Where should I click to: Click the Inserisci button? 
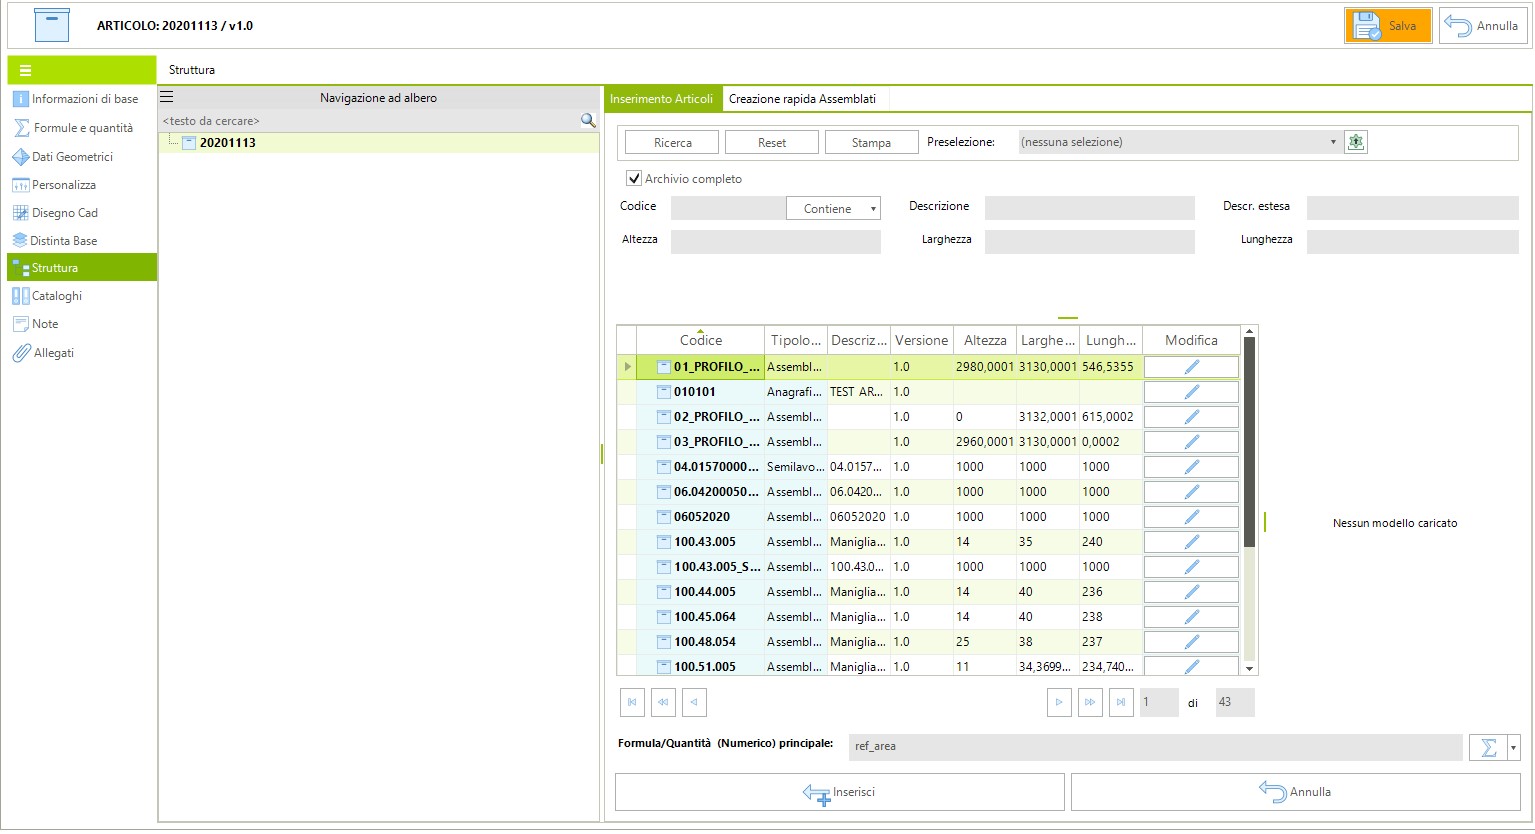tap(839, 792)
